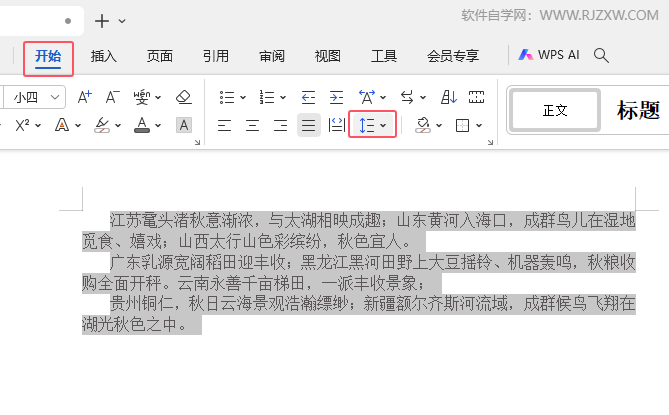Image resolution: width=669 pixels, height=415 pixels.
Task: Open the 工具 tab
Action: coord(384,56)
